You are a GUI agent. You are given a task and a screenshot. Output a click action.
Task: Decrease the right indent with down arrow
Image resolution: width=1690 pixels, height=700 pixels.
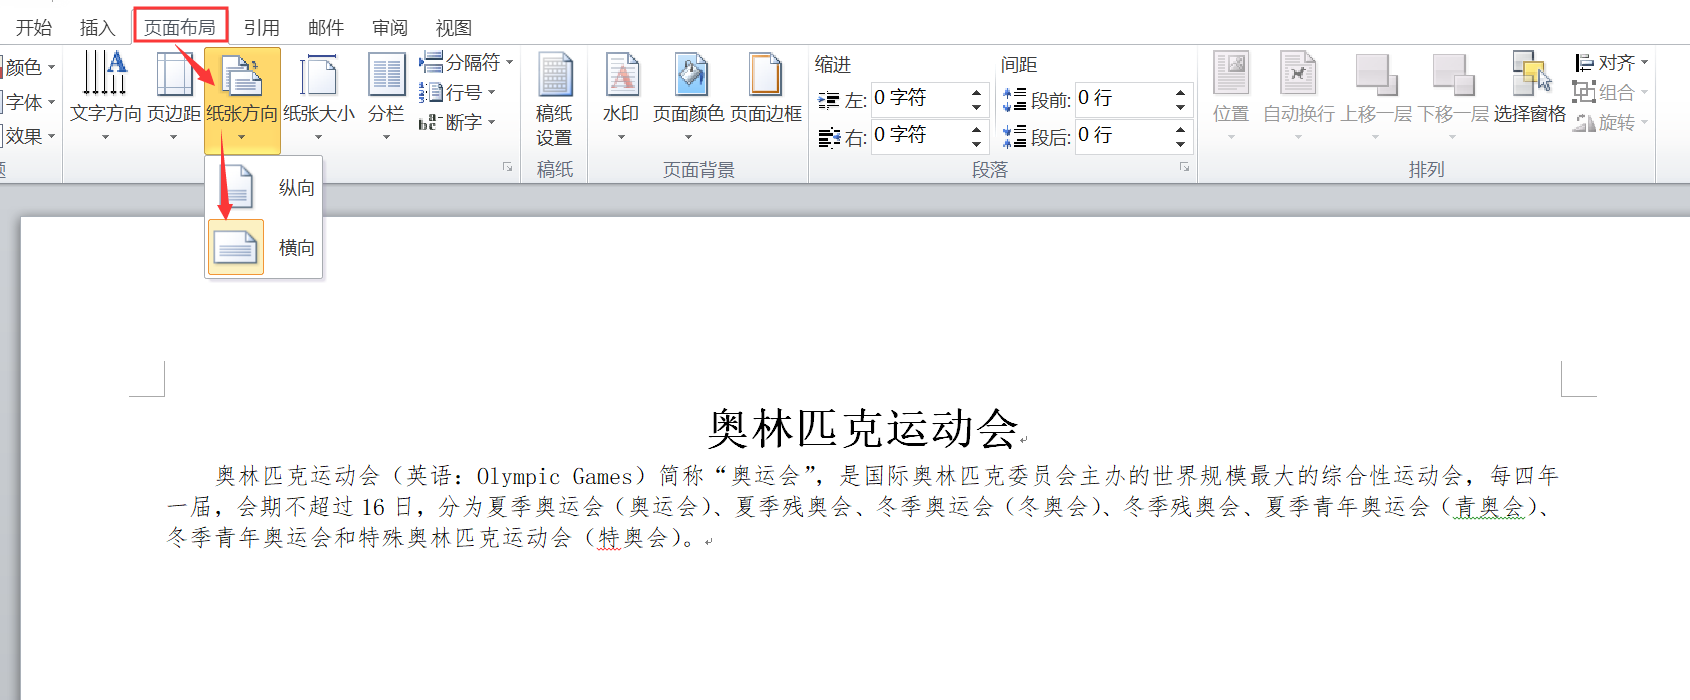click(x=977, y=143)
